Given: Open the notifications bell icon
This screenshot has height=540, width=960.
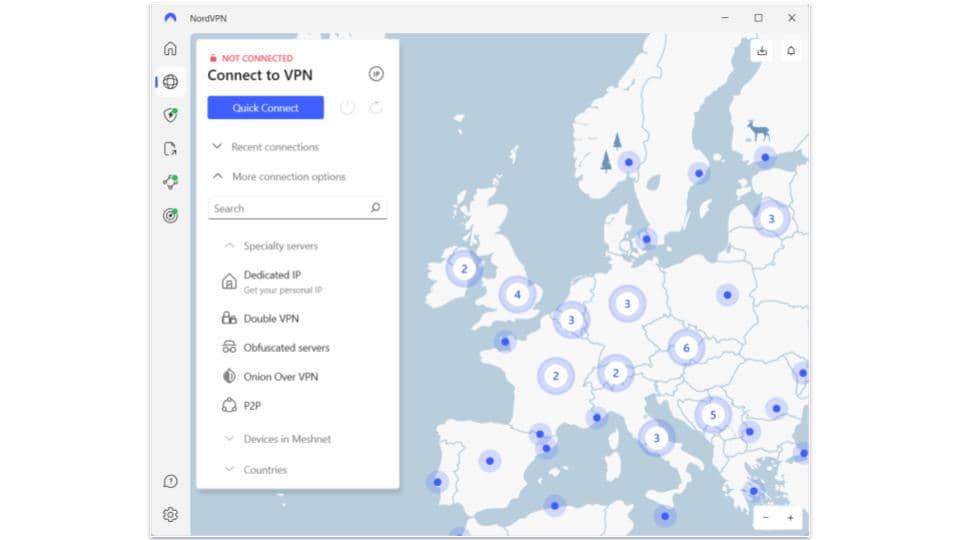Looking at the screenshot, I should coord(791,51).
